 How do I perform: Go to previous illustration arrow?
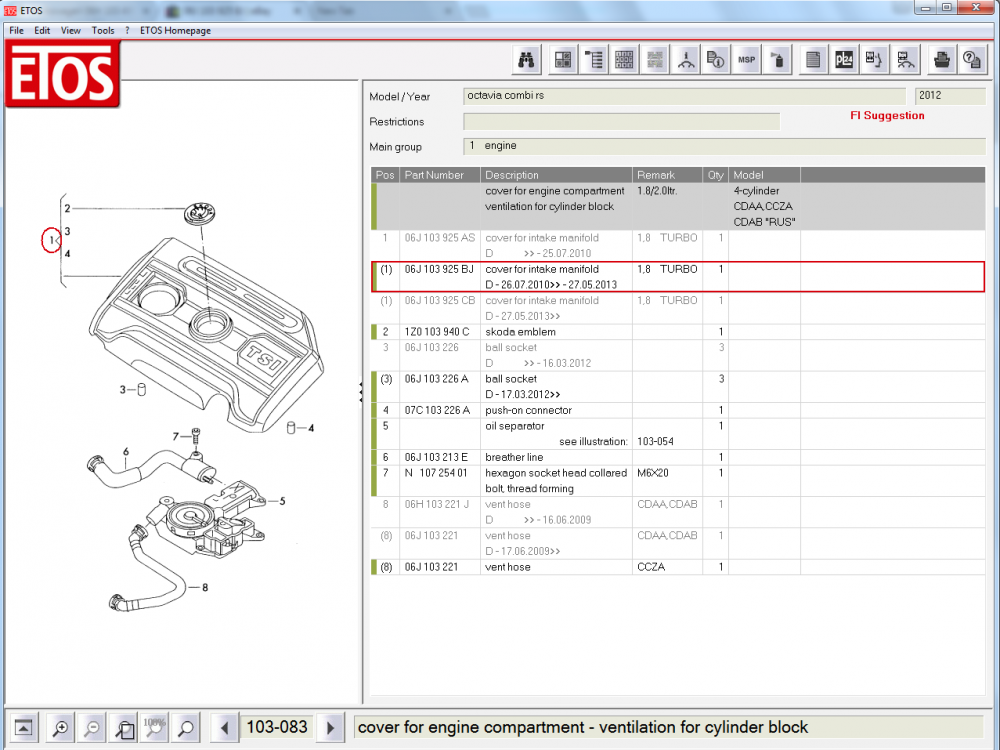click(224, 727)
